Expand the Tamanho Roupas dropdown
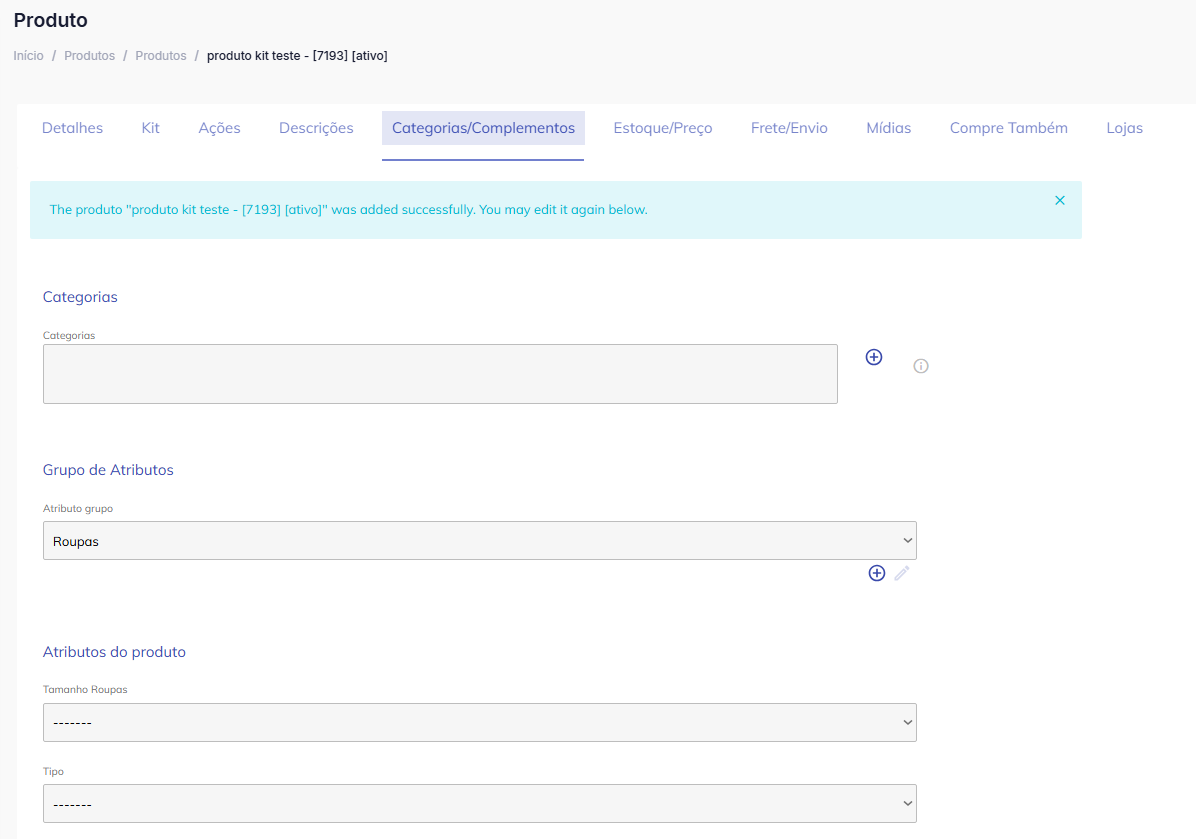This screenshot has height=839, width=1196. click(x=479, y=722)
